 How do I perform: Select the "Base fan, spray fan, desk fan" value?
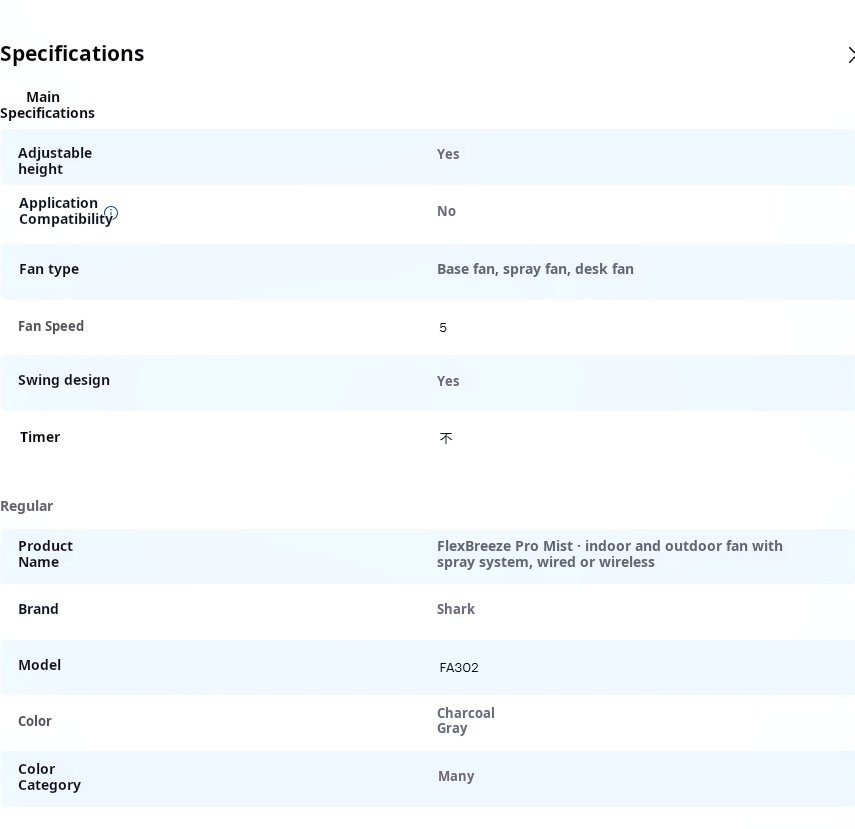click(x=535, y=269)
